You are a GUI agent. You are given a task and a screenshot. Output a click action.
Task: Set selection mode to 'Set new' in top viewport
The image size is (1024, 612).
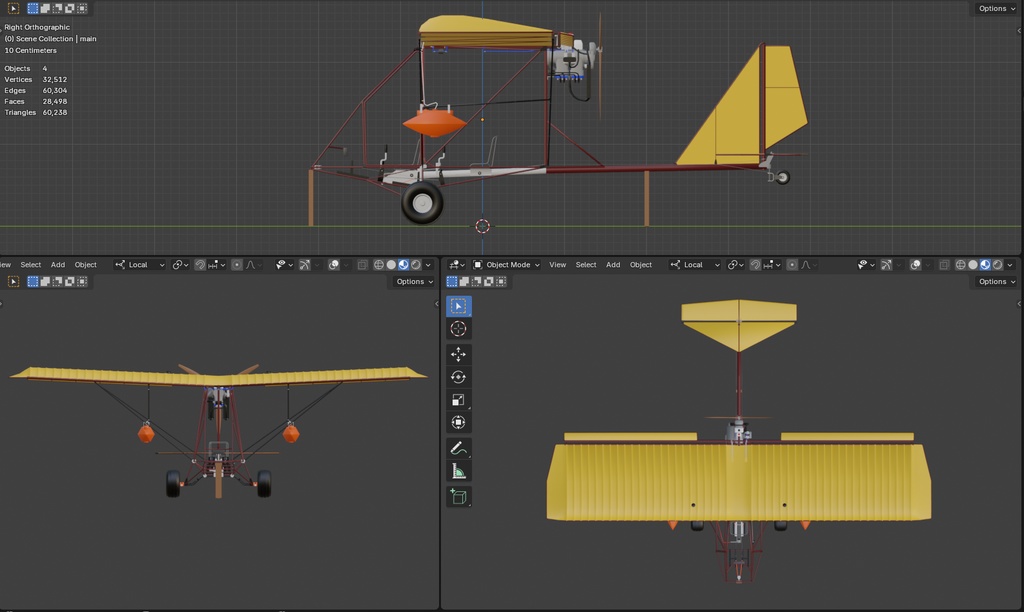pos(33,8)
